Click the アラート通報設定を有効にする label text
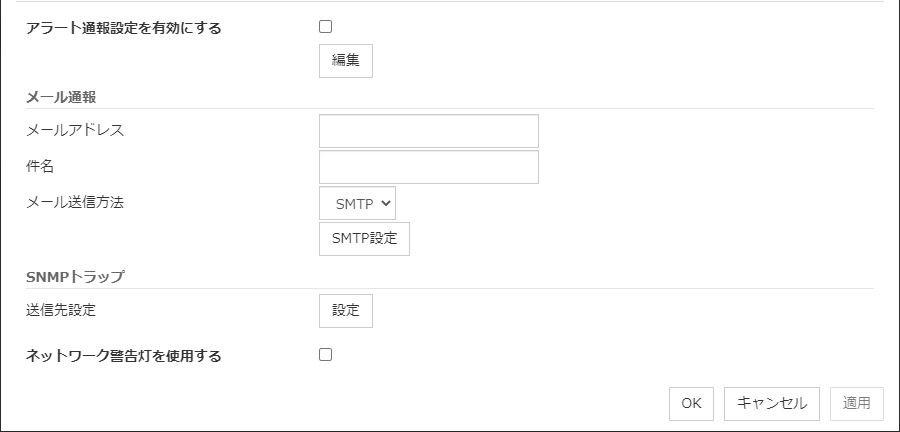 pyautogui.click(x=124, y=28)
